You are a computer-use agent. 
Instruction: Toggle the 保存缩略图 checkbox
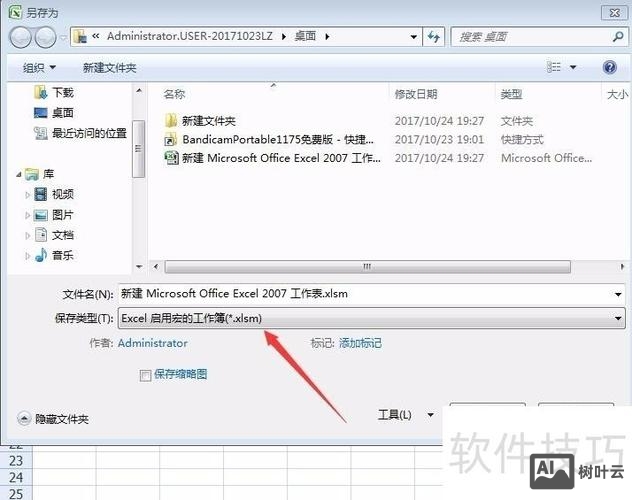coord(146,374)
